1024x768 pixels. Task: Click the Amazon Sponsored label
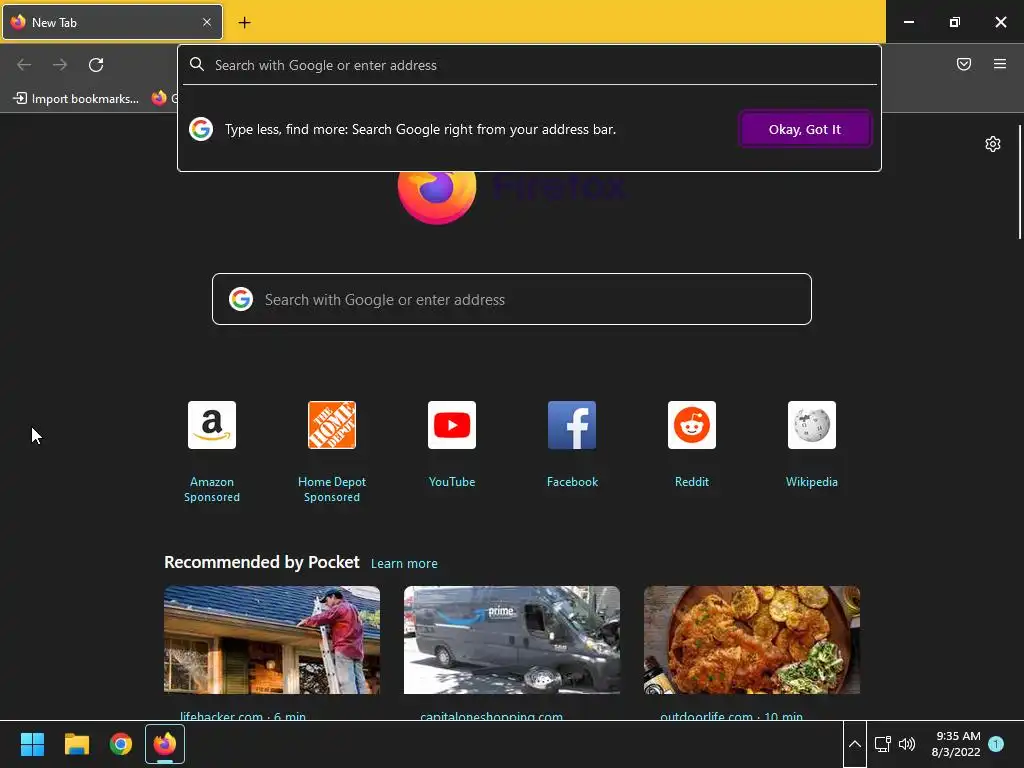coord(212,489)
